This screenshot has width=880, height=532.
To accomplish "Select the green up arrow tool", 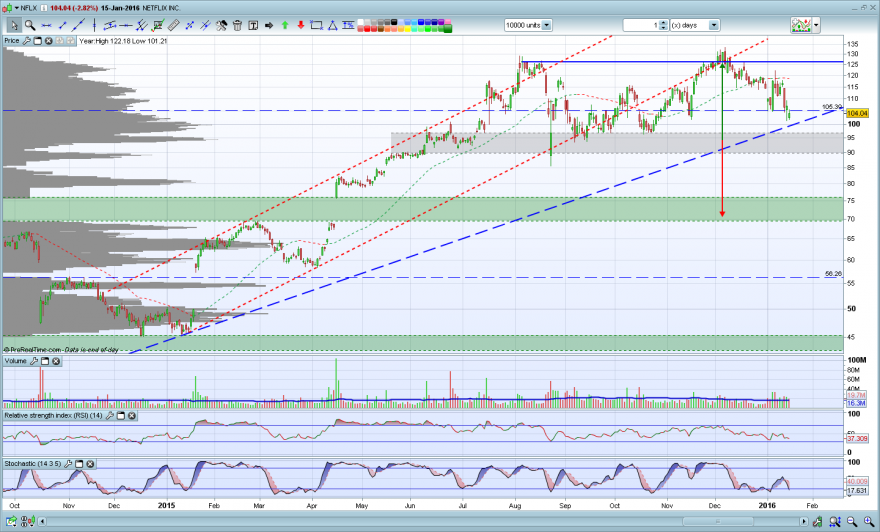I will coord(285,25).
